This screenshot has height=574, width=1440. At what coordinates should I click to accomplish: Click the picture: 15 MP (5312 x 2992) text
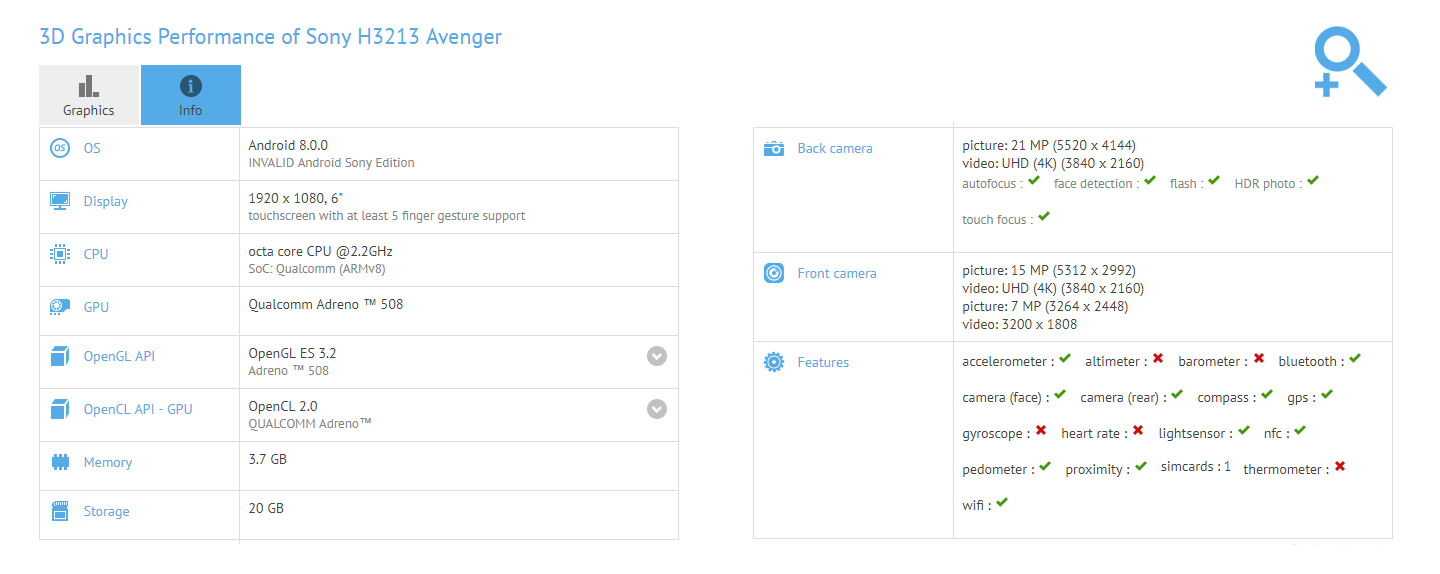click(x=1049, y=270)
